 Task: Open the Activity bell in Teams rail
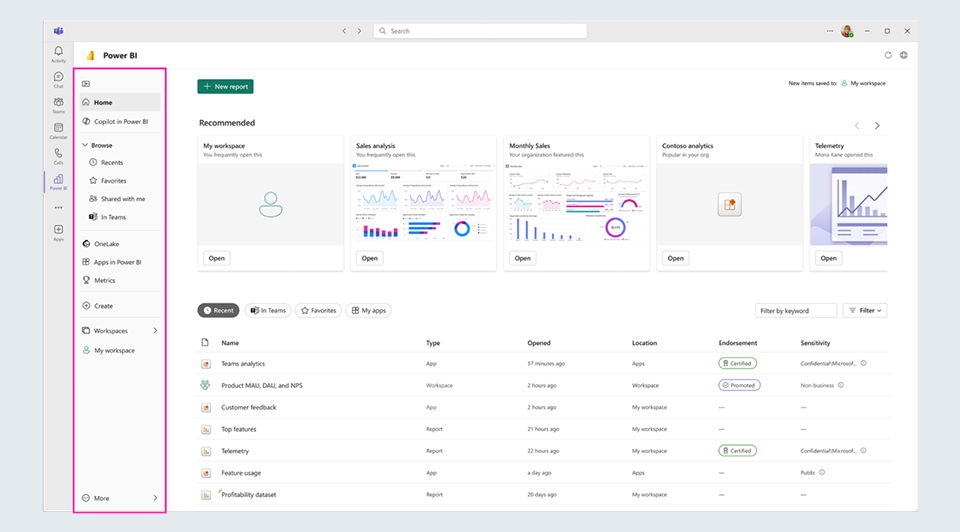coord(58,54)
